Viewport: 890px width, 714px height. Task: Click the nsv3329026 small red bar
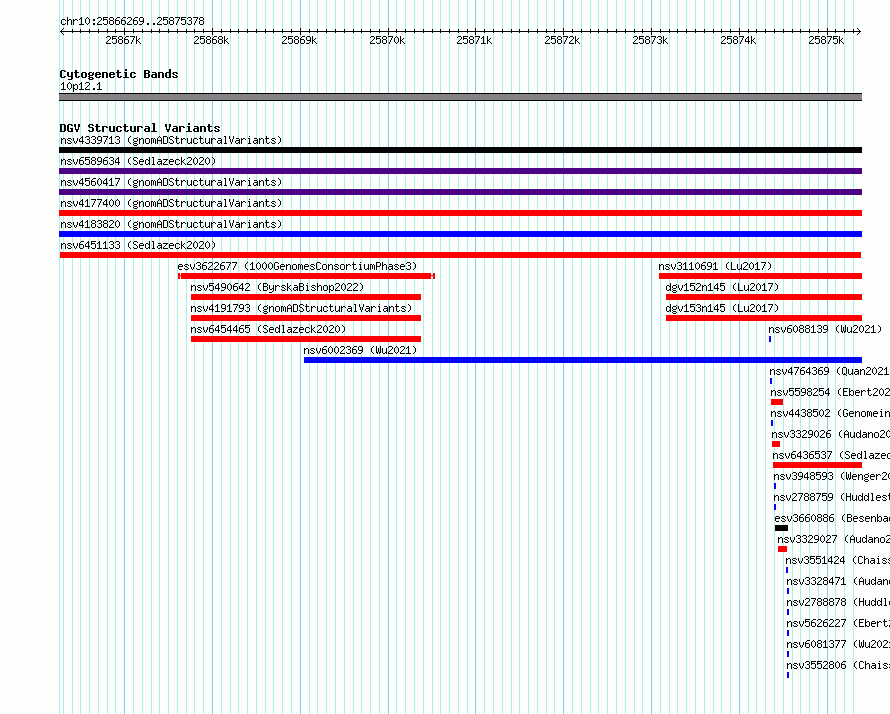776,444
